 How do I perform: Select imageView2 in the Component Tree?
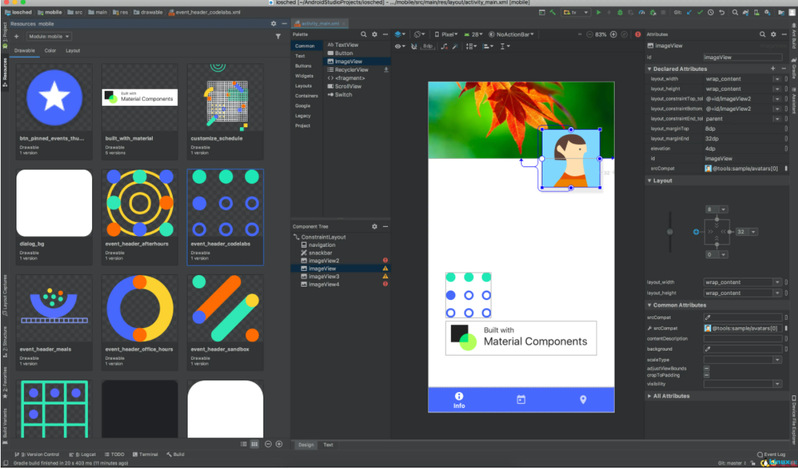pos(323,261)
